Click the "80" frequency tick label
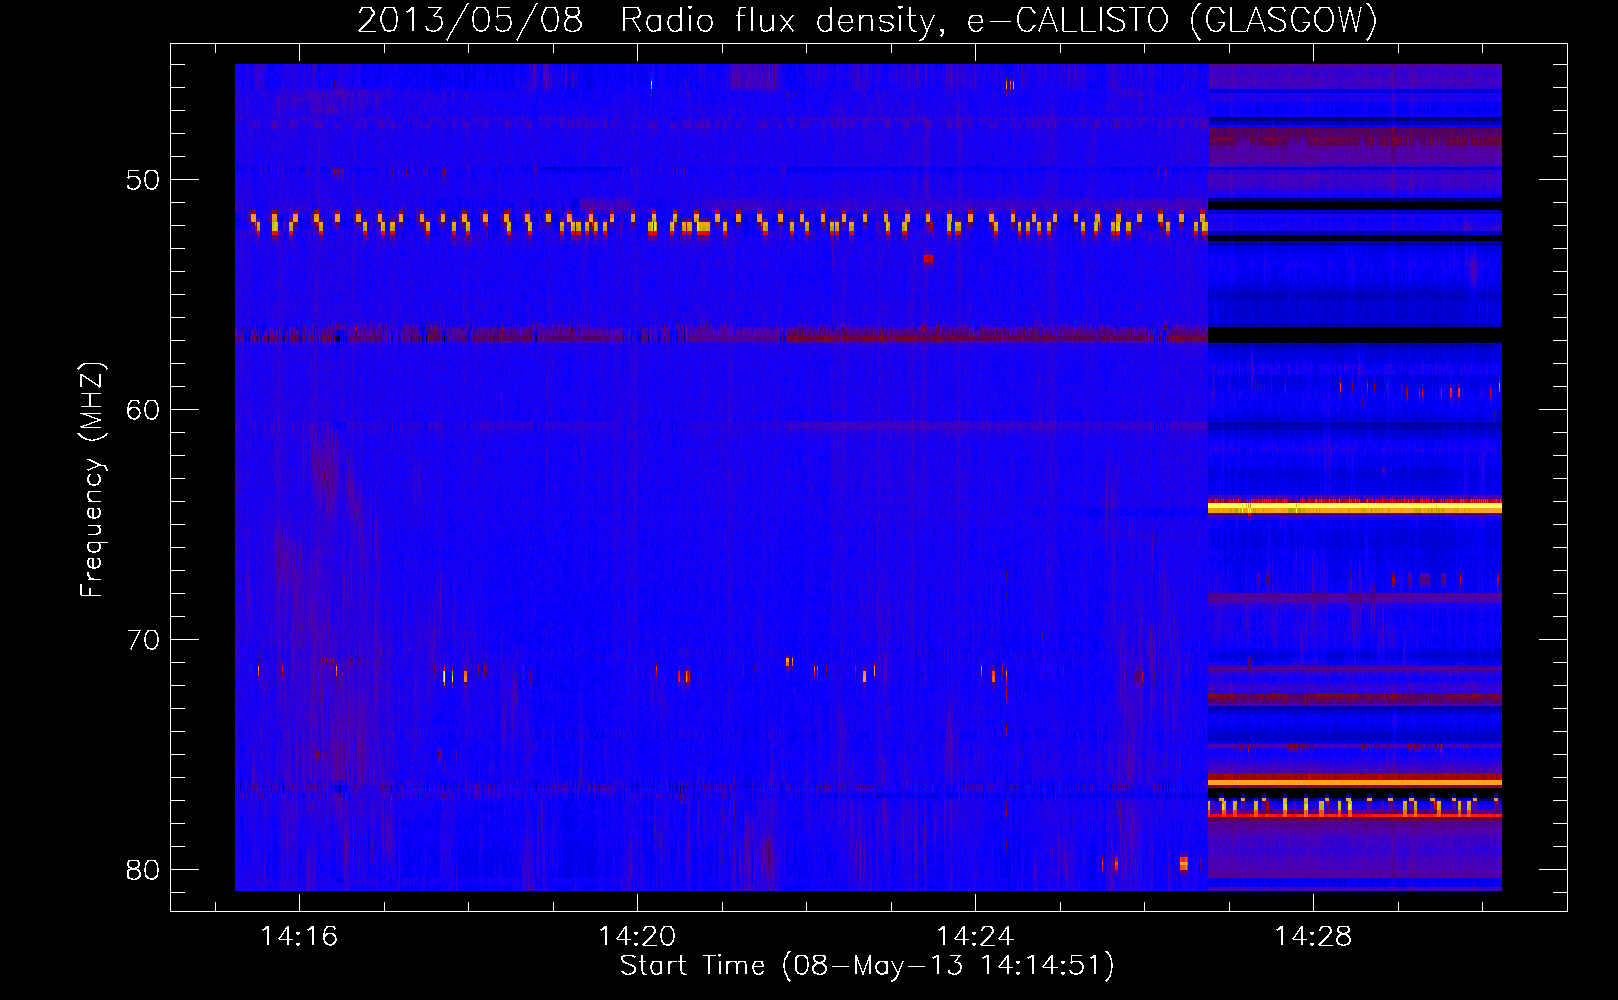Image resolution: width=1618 pixels, height=1000 pixels. [144, 870]
